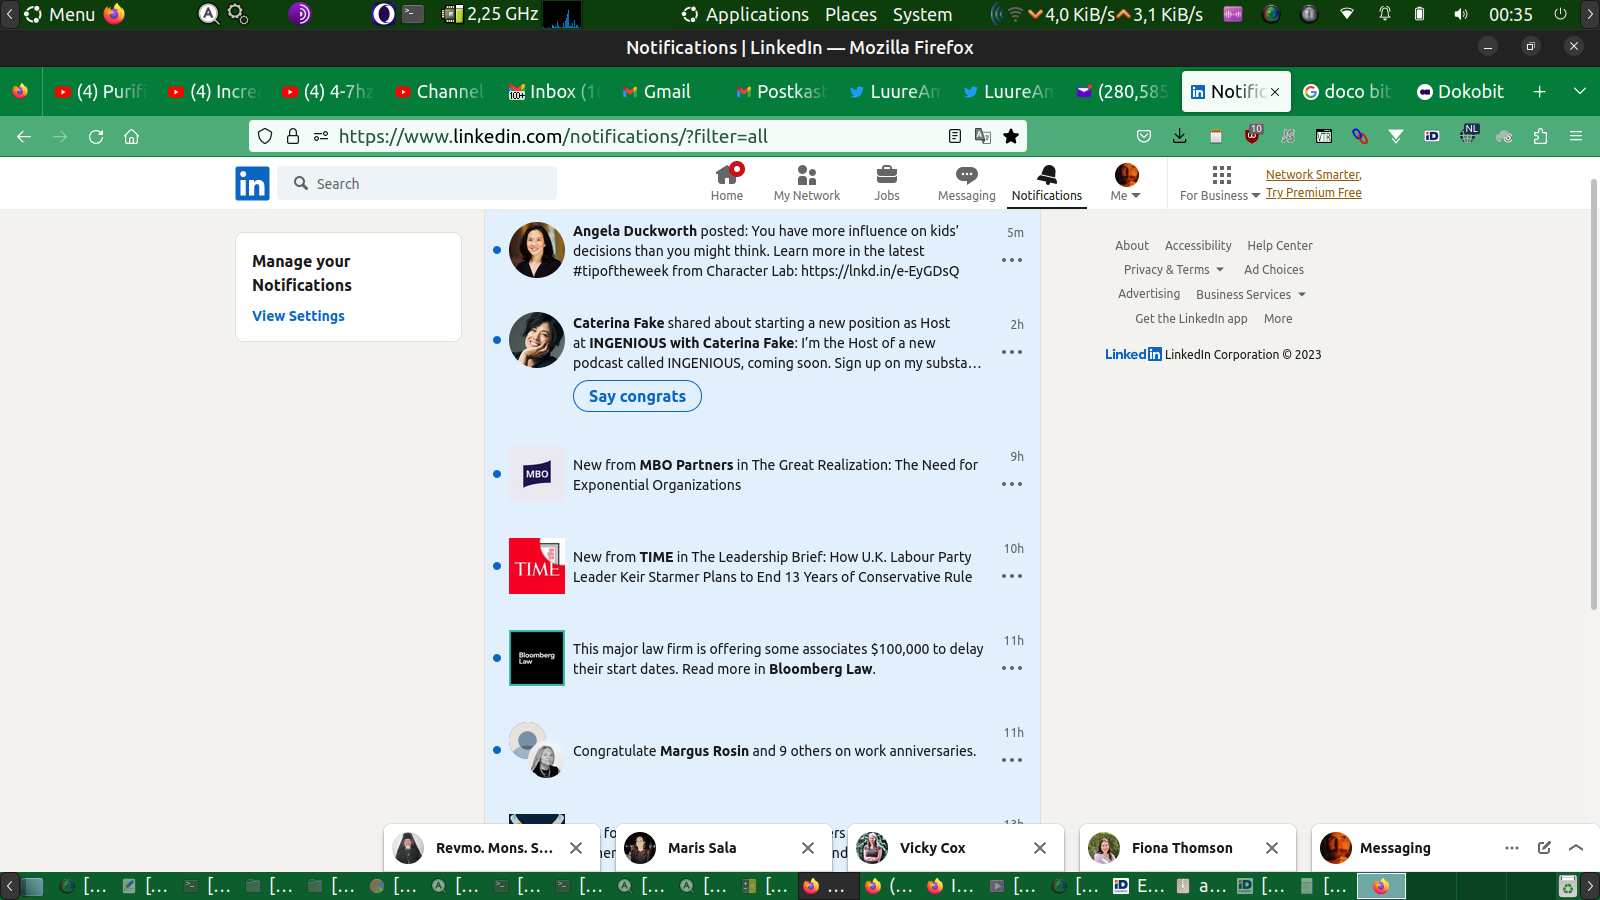Open options for Angela Duckworth notification

click(1012, 260)
